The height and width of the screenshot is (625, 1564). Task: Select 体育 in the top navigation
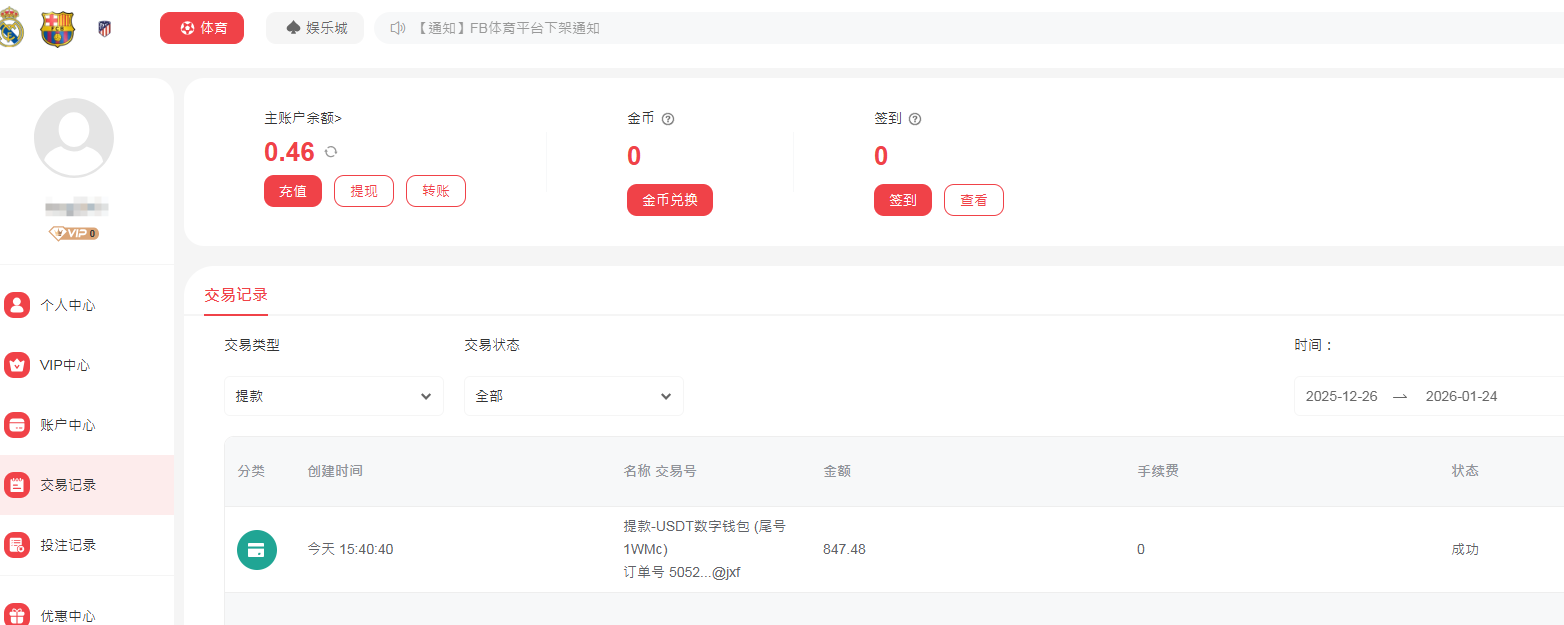202,28
